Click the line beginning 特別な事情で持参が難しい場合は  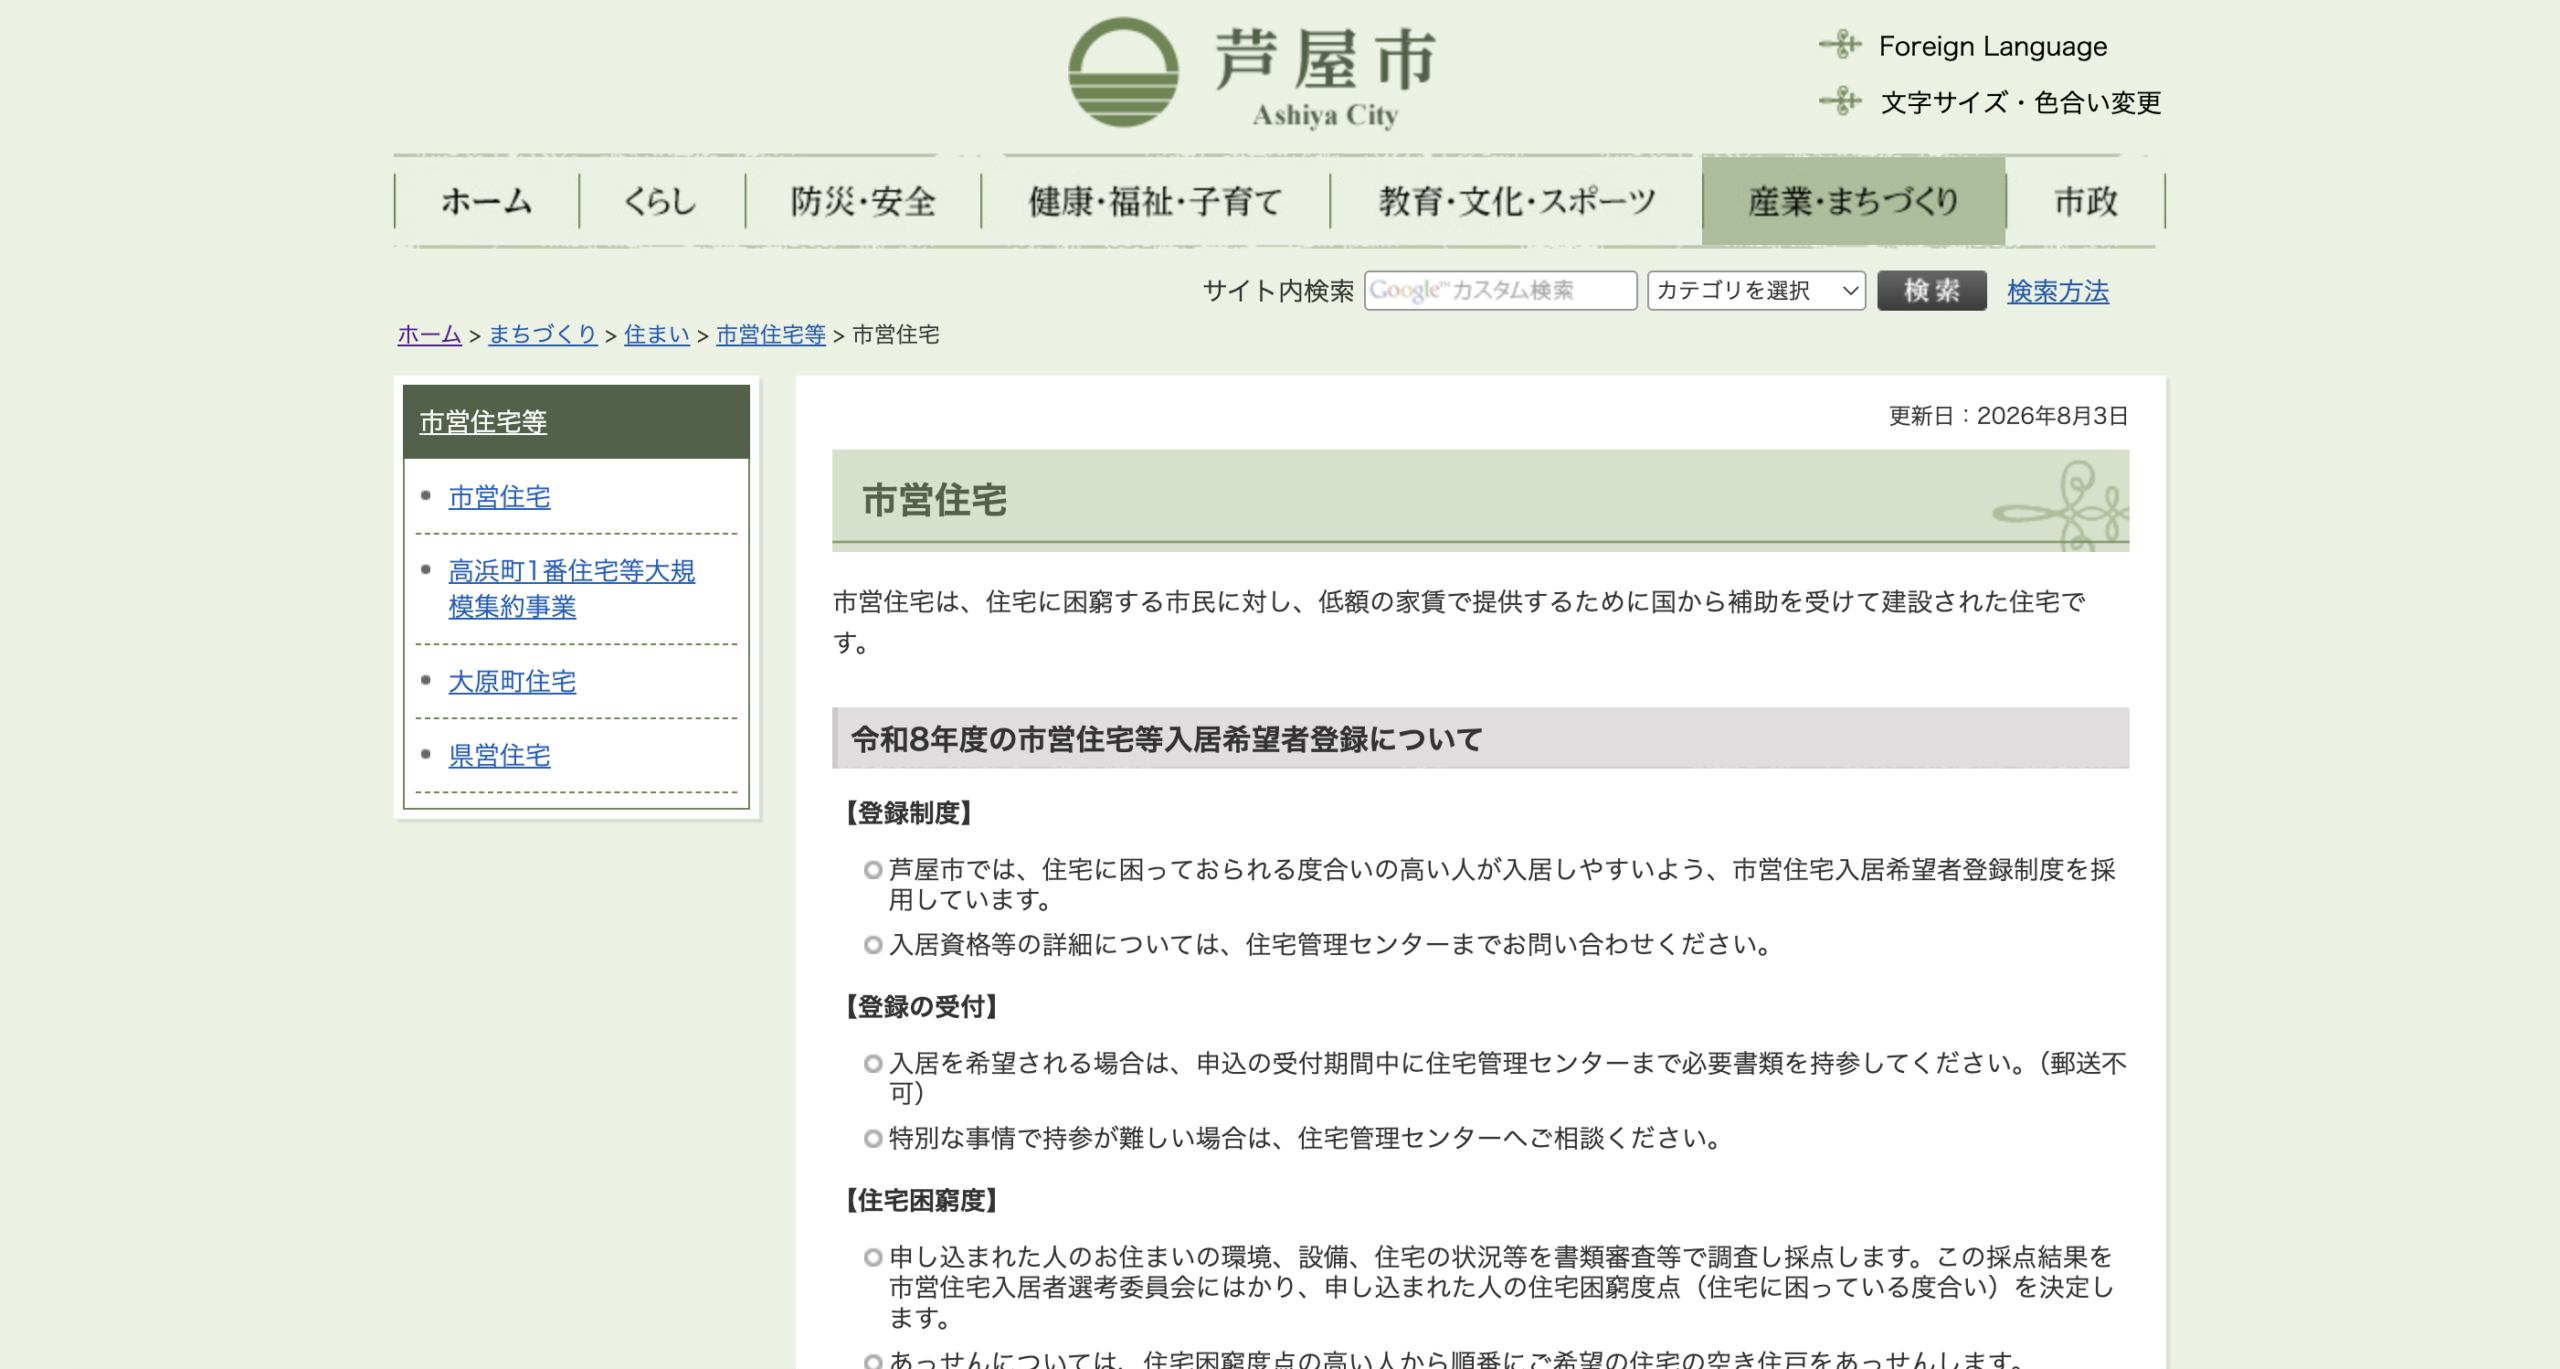click(1305, 1139)
